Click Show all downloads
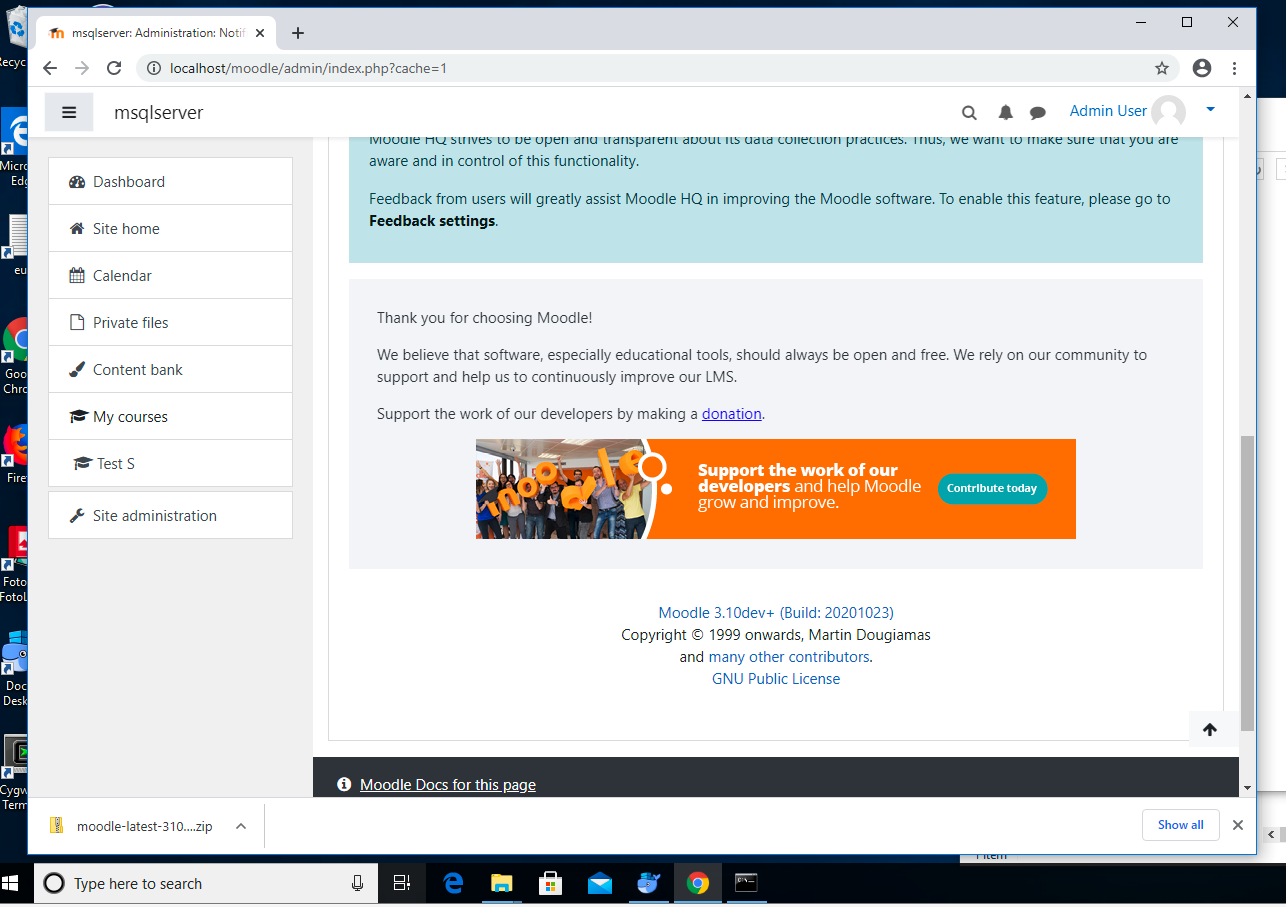 coord(1181,825)
